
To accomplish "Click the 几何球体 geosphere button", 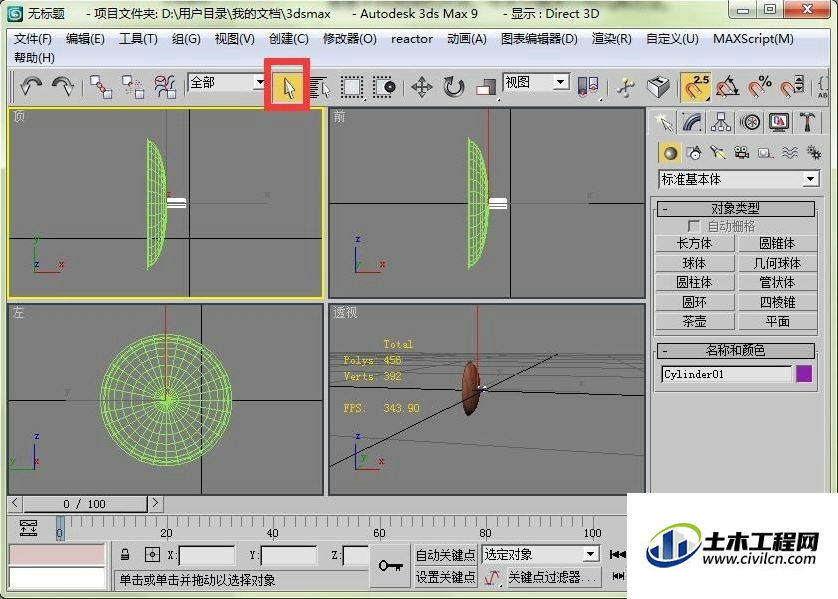I will click(777, 263).
